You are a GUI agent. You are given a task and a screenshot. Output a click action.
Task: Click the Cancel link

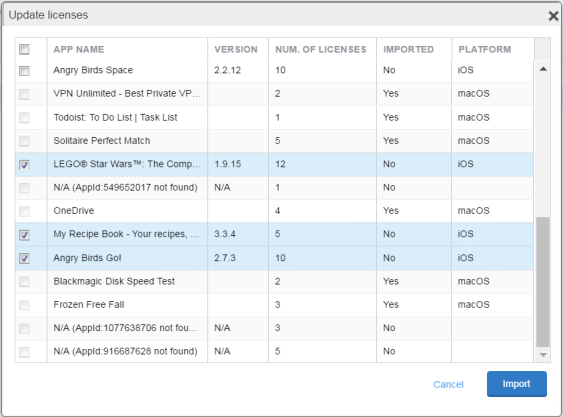pos(448,384)
